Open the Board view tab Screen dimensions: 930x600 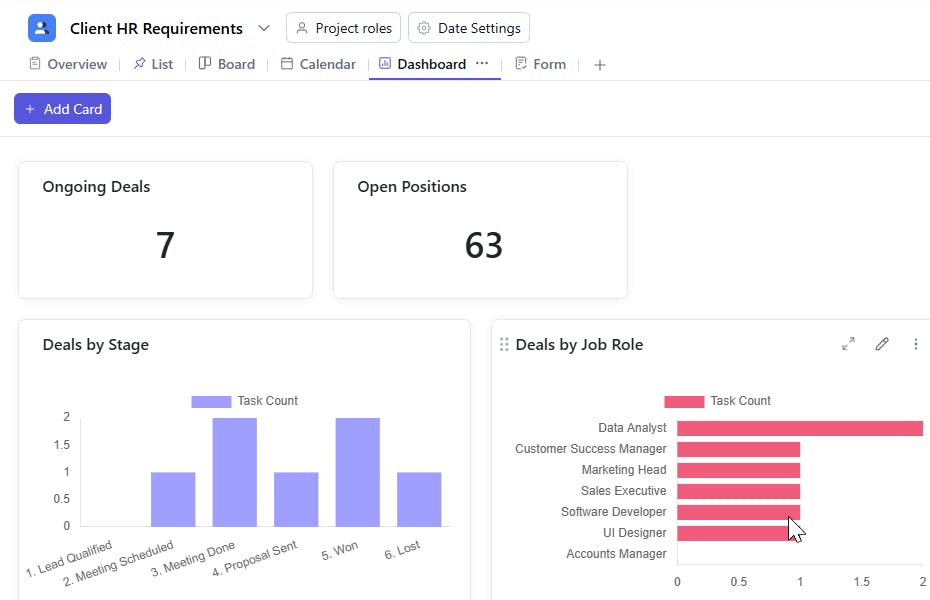pos(227,64)
